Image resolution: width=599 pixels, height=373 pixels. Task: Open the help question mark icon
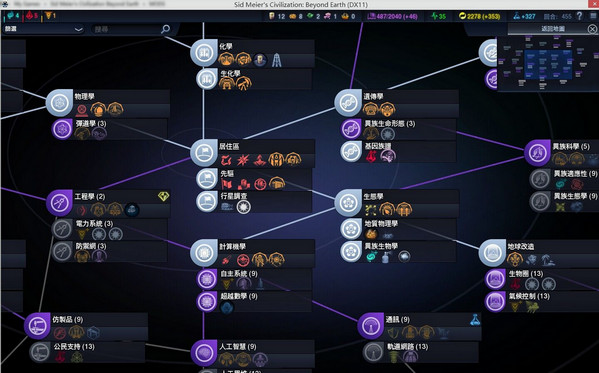580,16
